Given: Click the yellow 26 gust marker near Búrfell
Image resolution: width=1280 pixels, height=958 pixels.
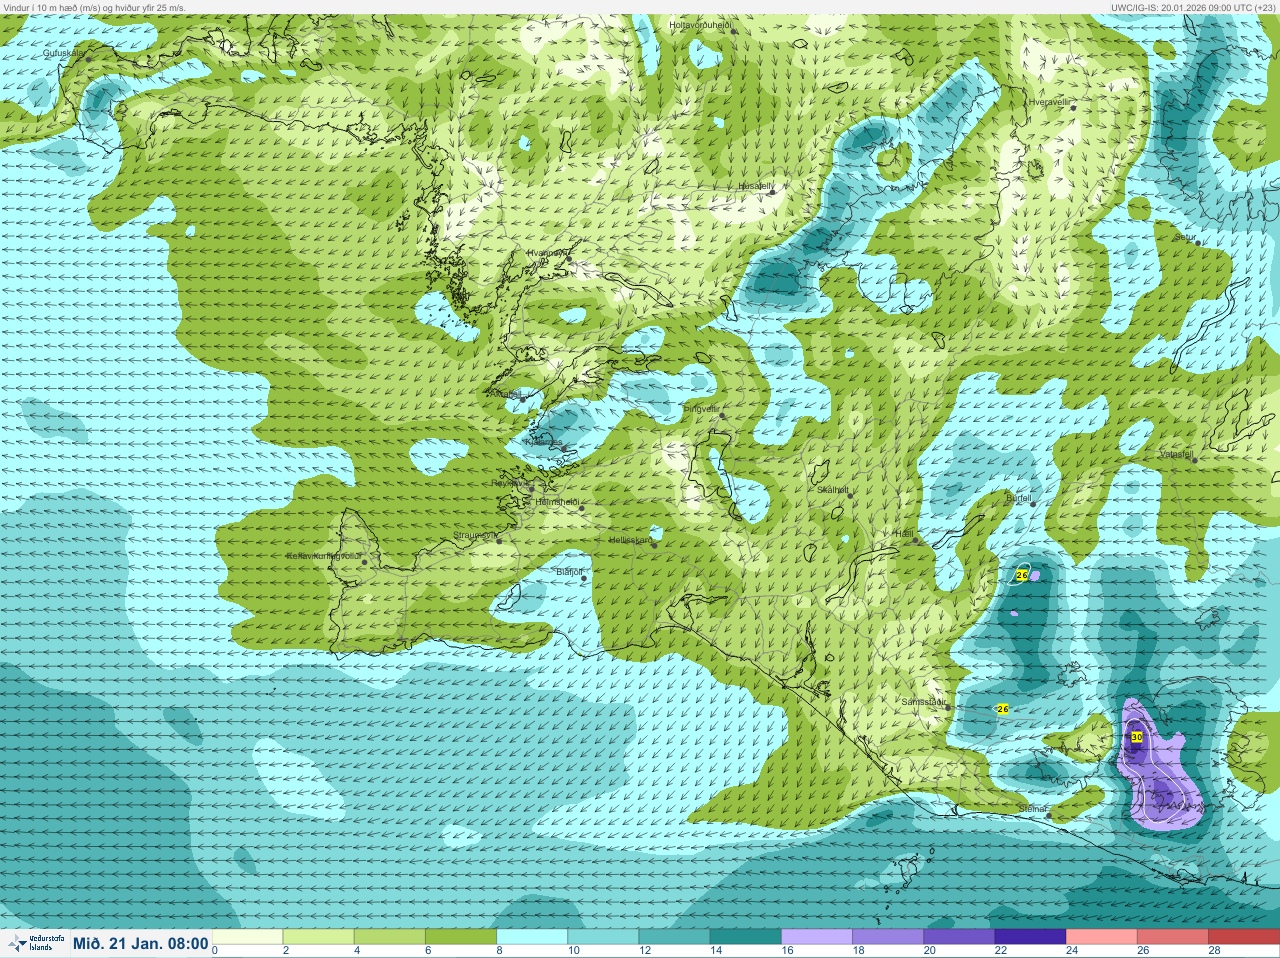Looking at the screenshot, I should (1022, 575).
